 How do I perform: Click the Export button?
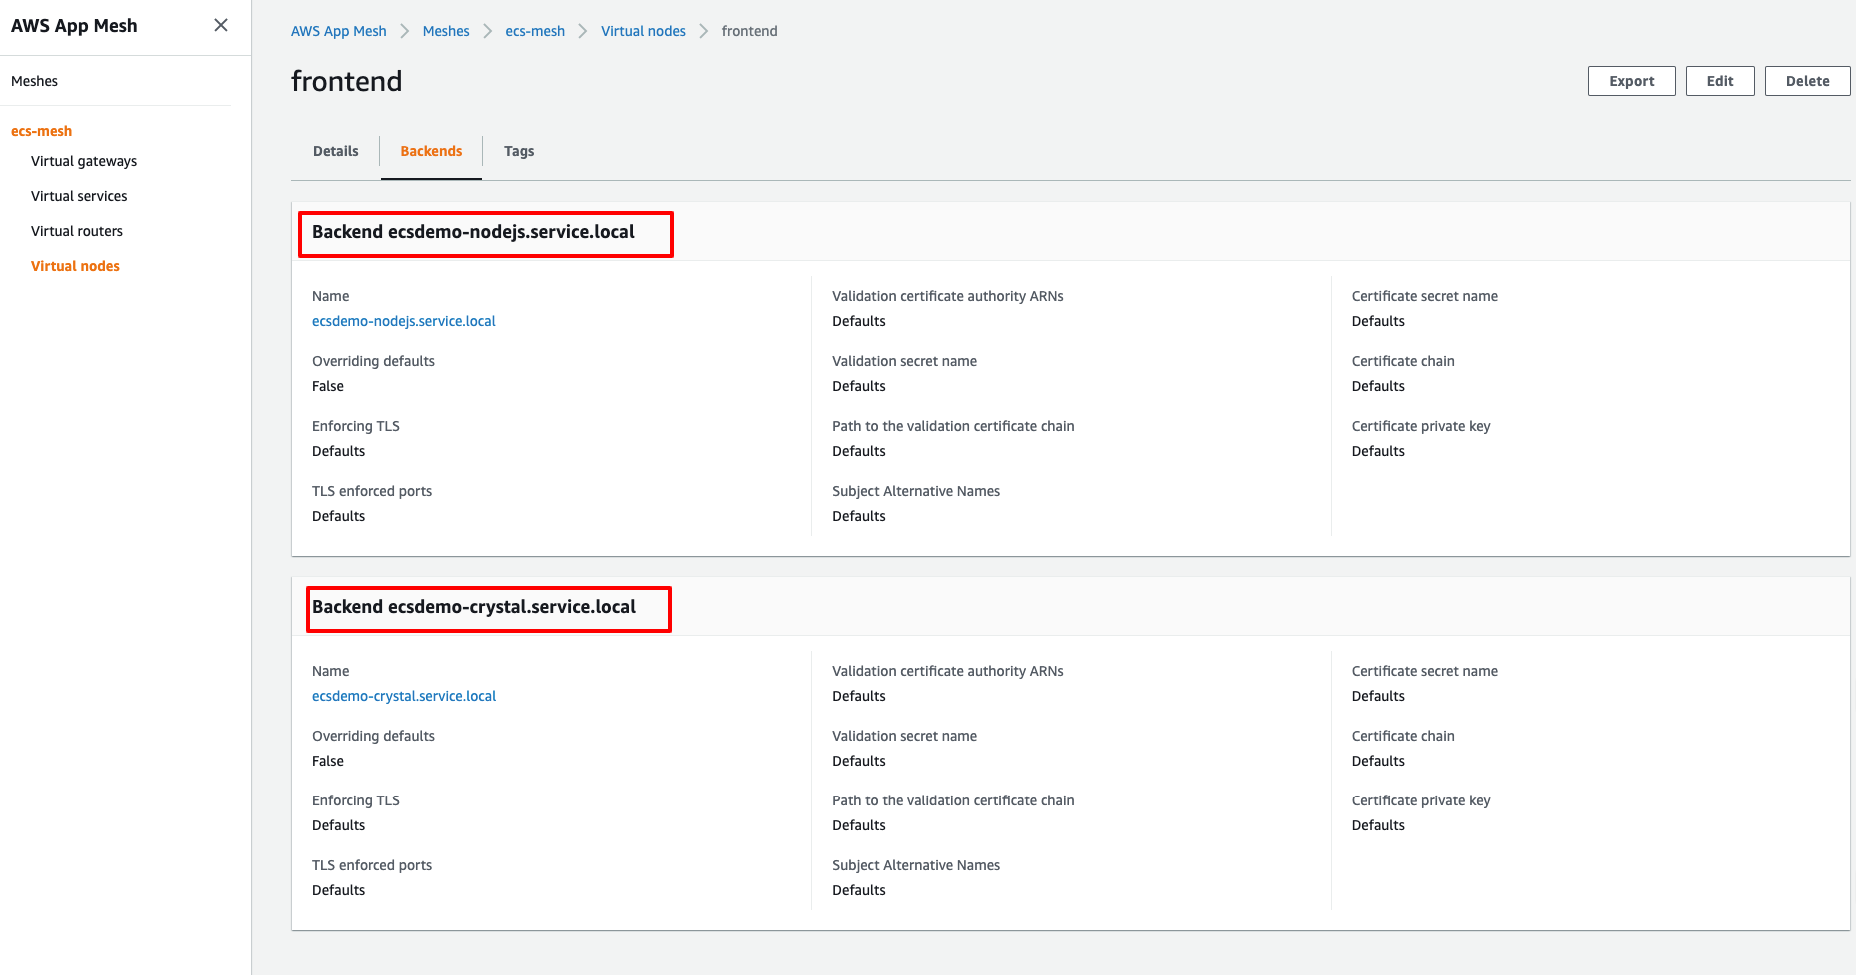[x=1631, y=81]
